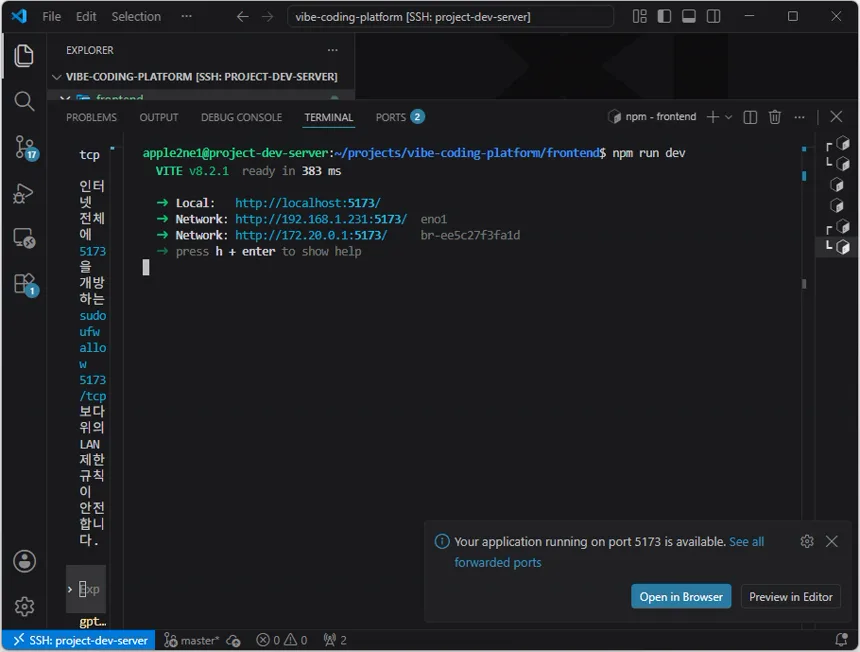860x652 pixels.
Task: Open the http://192.168.1.231:5173/ network link
Action: pyautogui.click(x=321, y=219)
